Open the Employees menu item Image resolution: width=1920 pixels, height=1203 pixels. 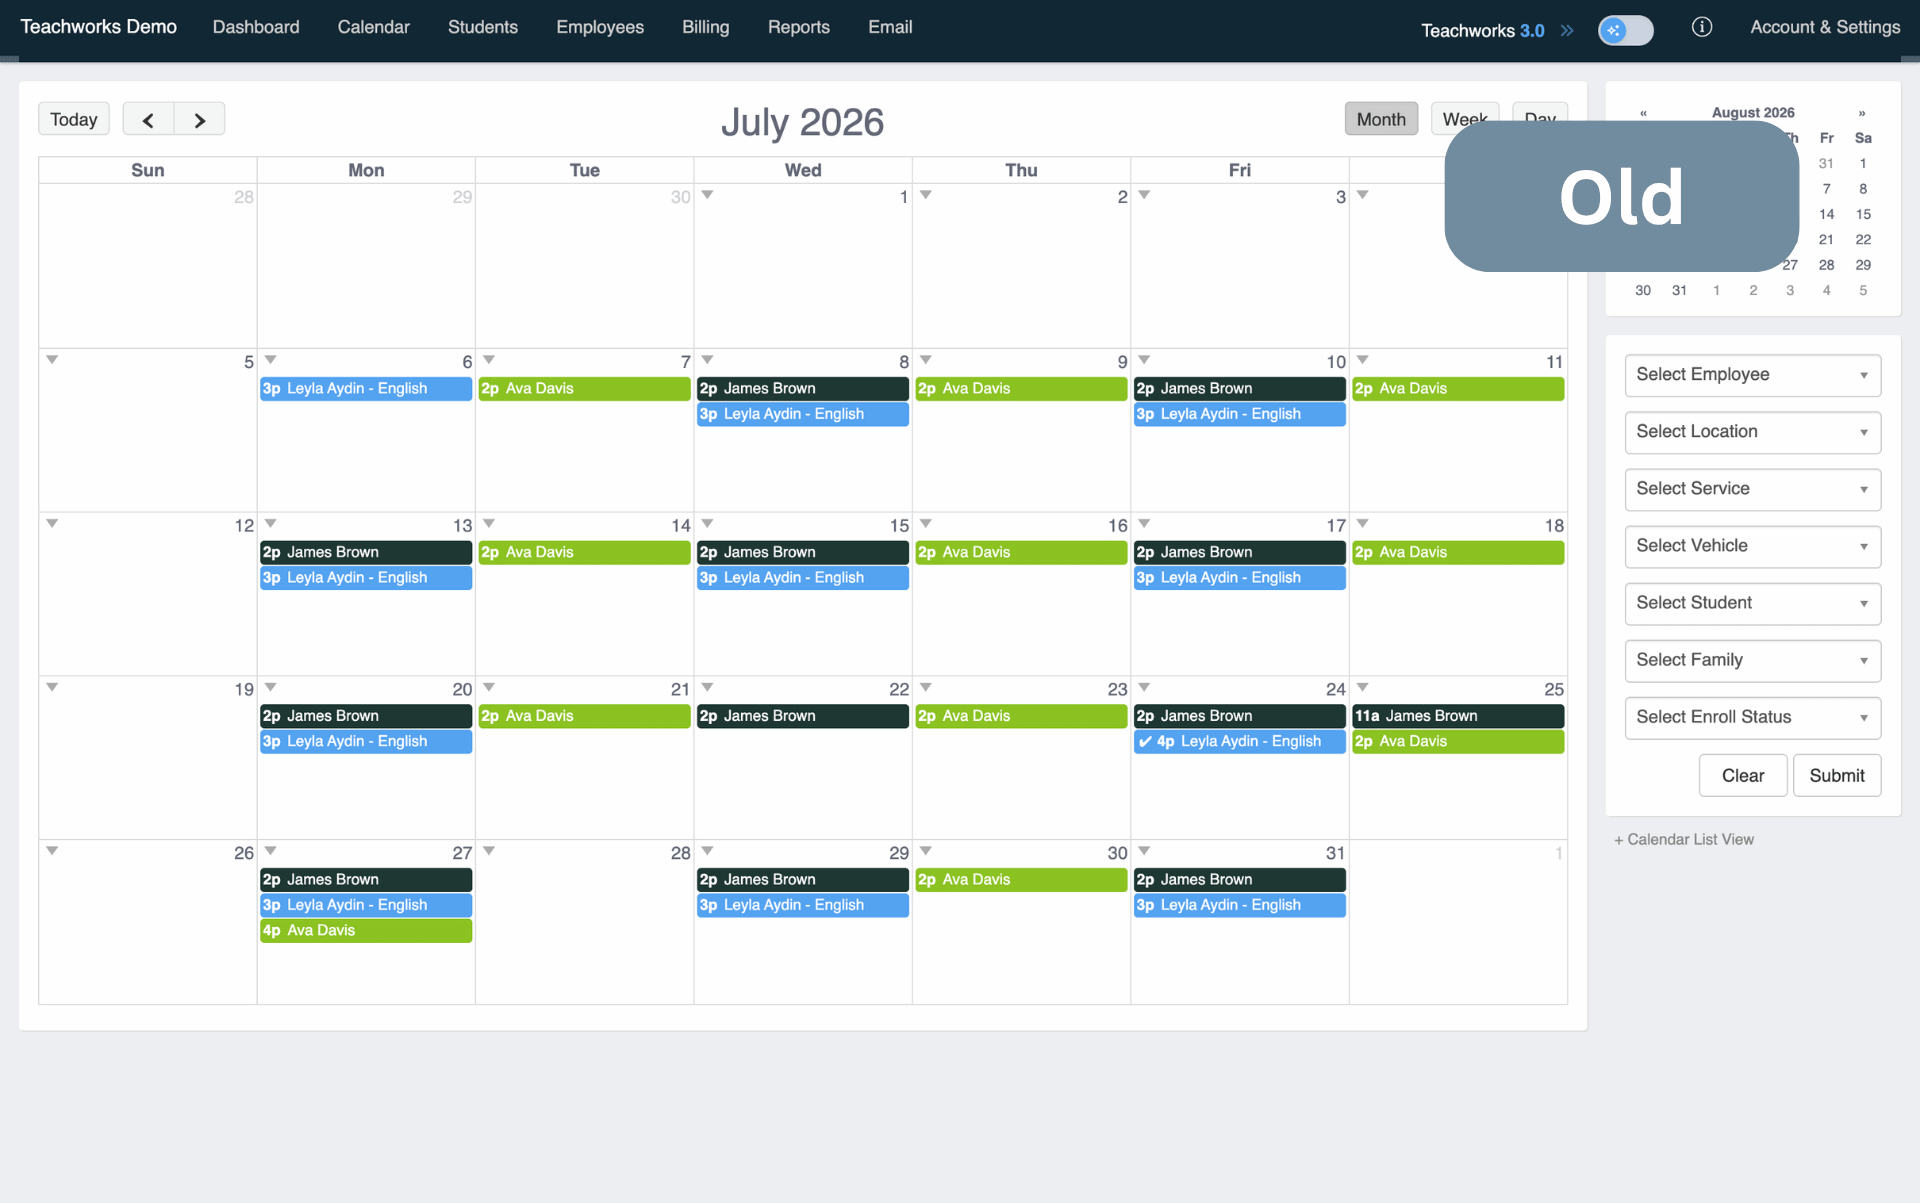[x=600, y=27]
